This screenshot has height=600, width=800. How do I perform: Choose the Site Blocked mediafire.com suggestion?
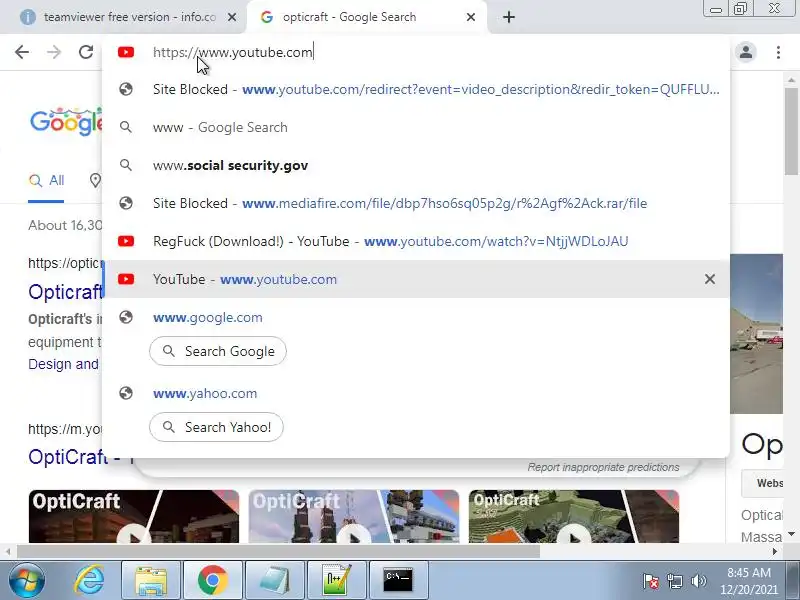click(416, 203)
